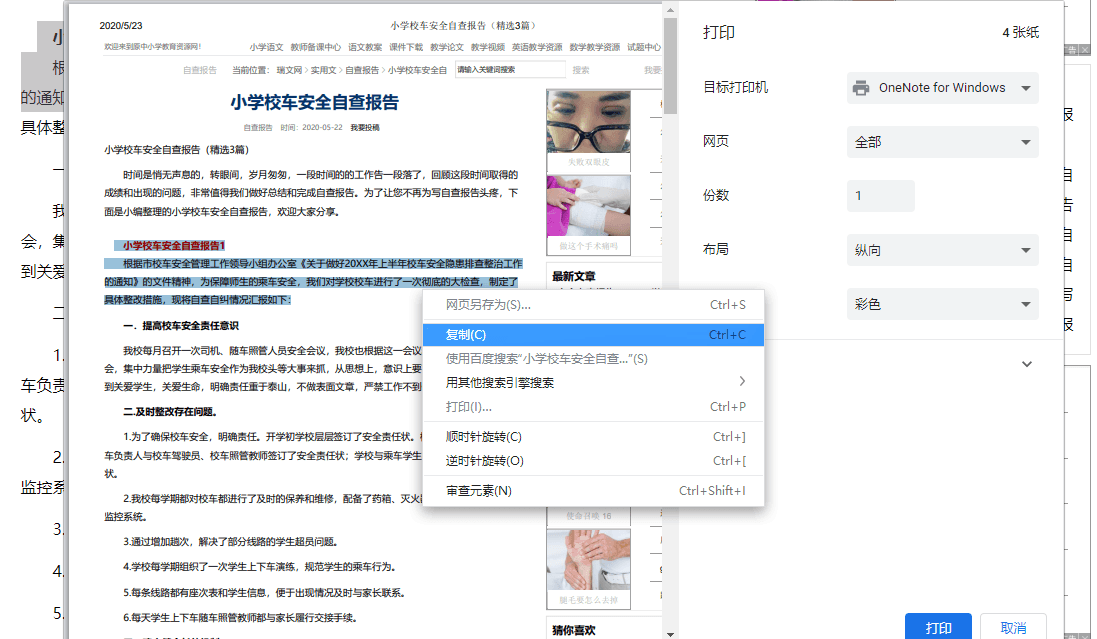Open the 网页 pages dropdown showing 全部

tap(942, 142)
